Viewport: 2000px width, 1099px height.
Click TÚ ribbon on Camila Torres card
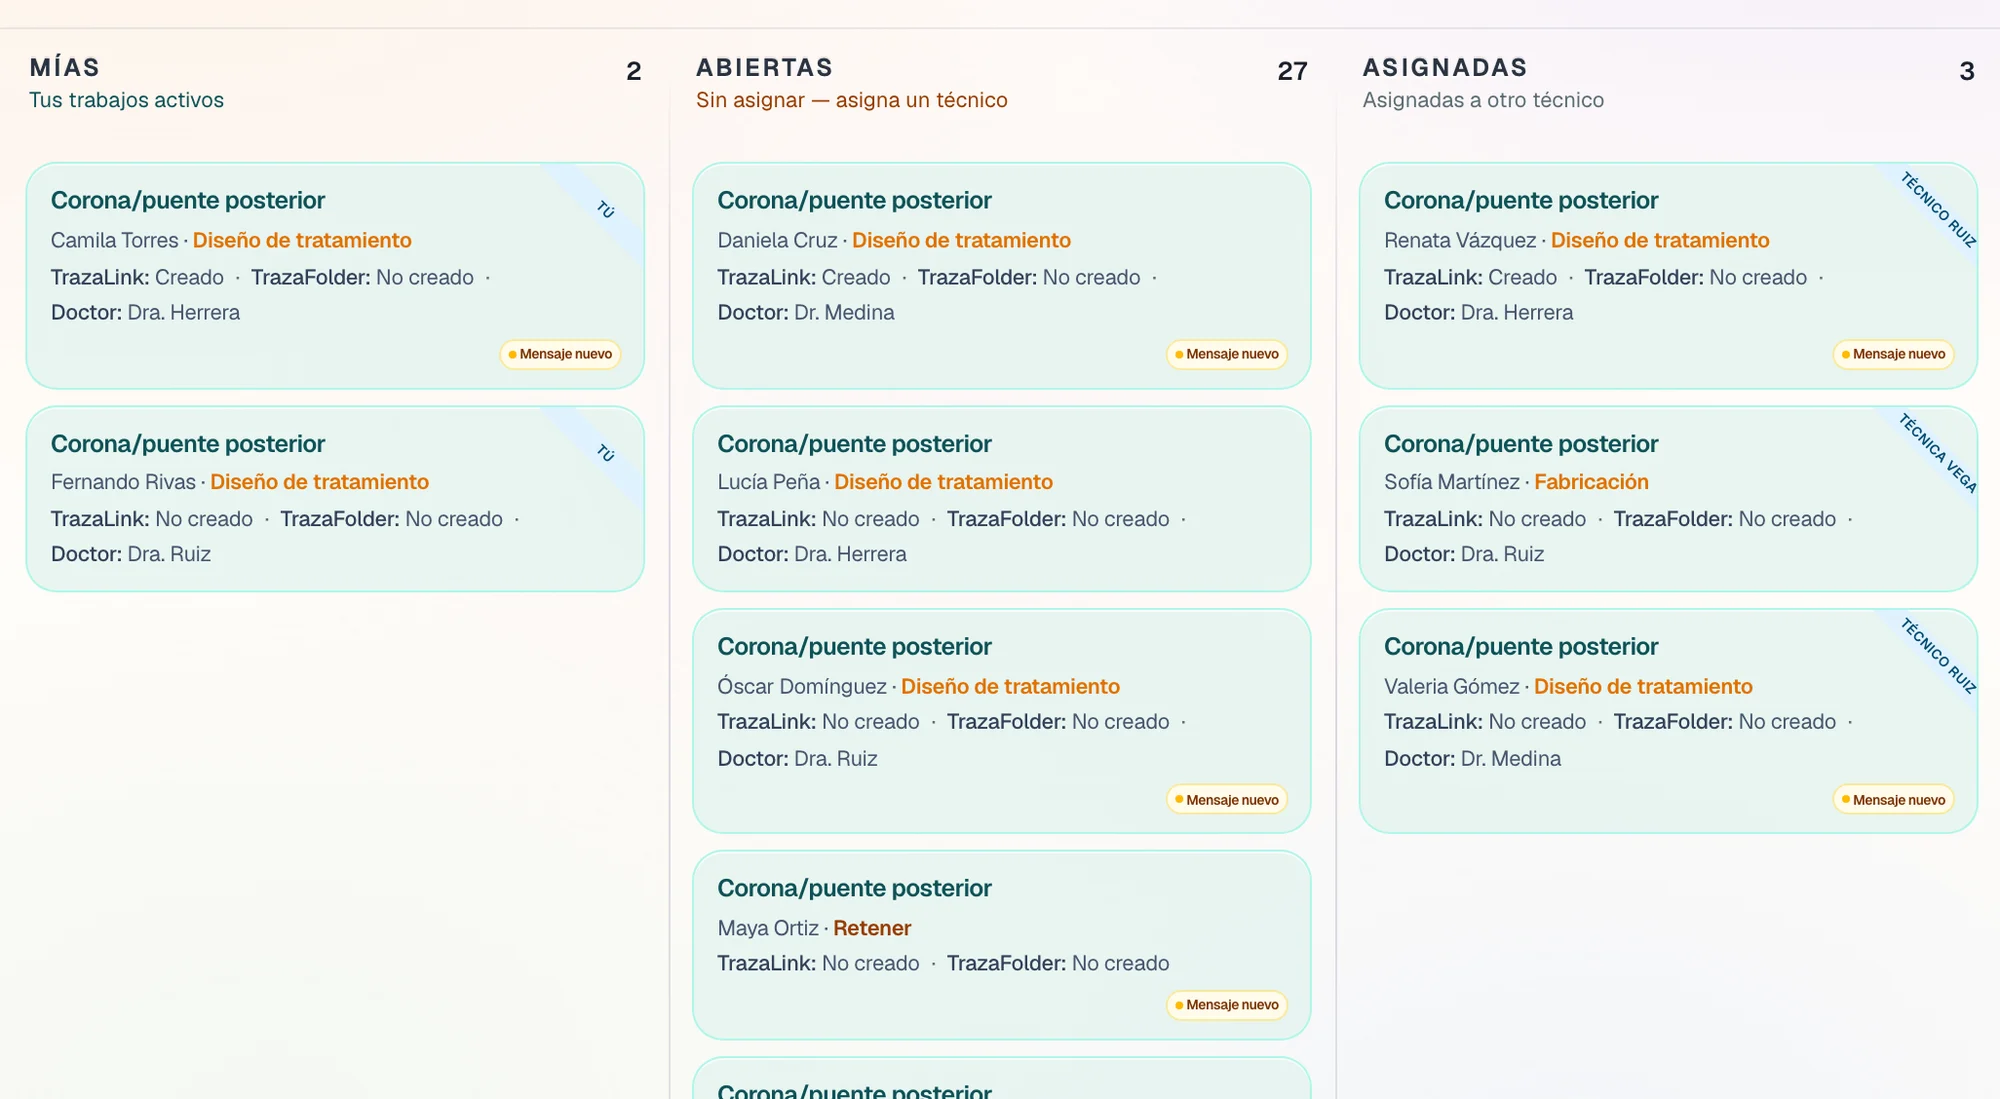pos(605,210)
